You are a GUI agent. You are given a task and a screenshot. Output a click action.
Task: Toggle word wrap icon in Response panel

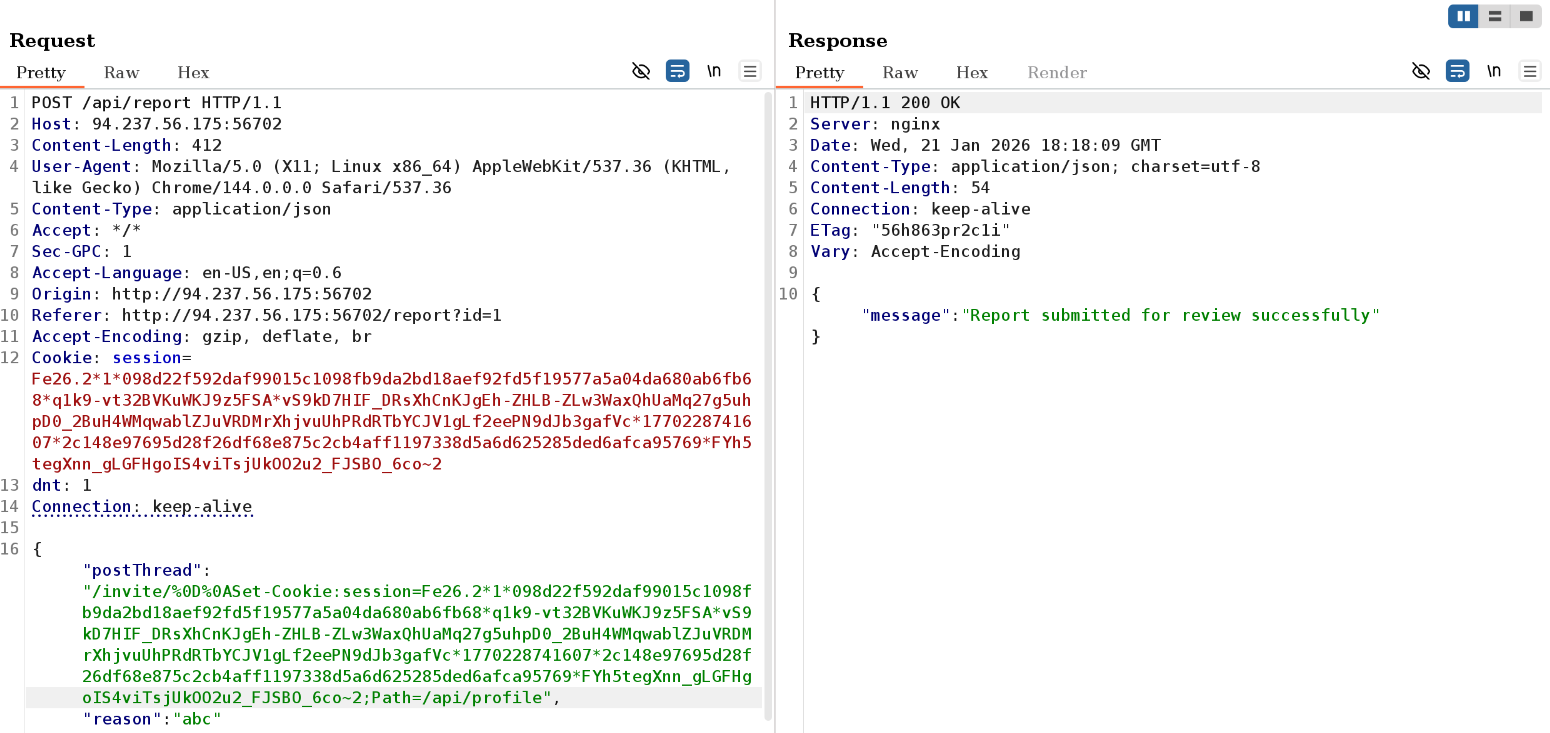click(1458, 71)
